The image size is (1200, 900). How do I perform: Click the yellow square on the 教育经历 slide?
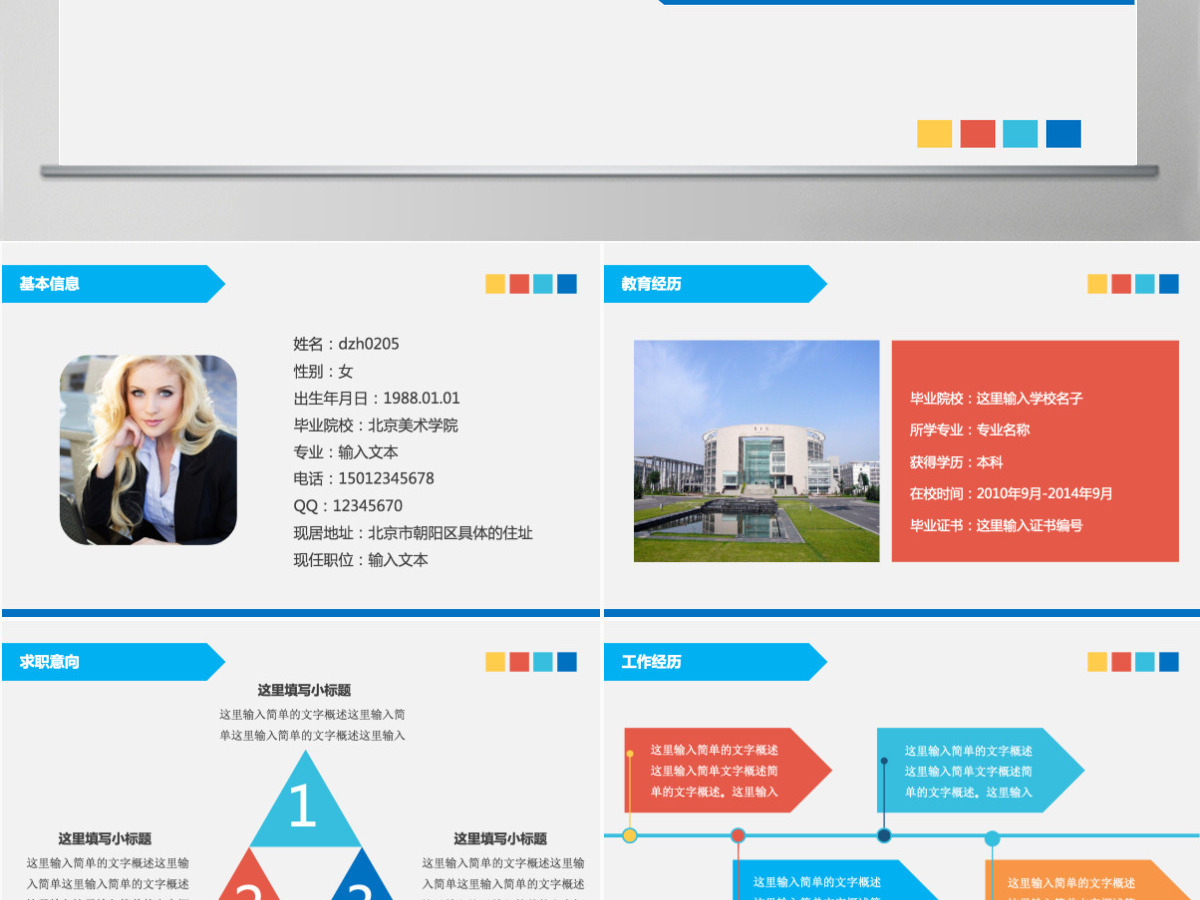pos(1097,284)
